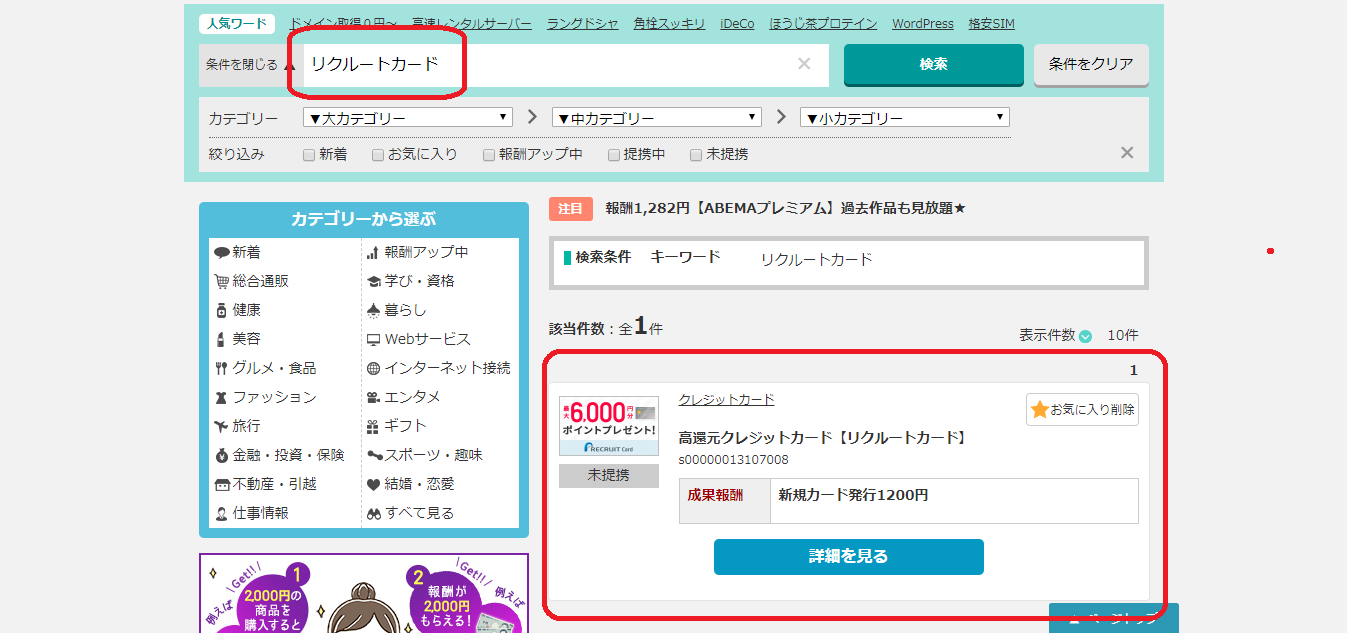Choose the 暮らし category icon
1347x633 pixels.
coord(373,311)
